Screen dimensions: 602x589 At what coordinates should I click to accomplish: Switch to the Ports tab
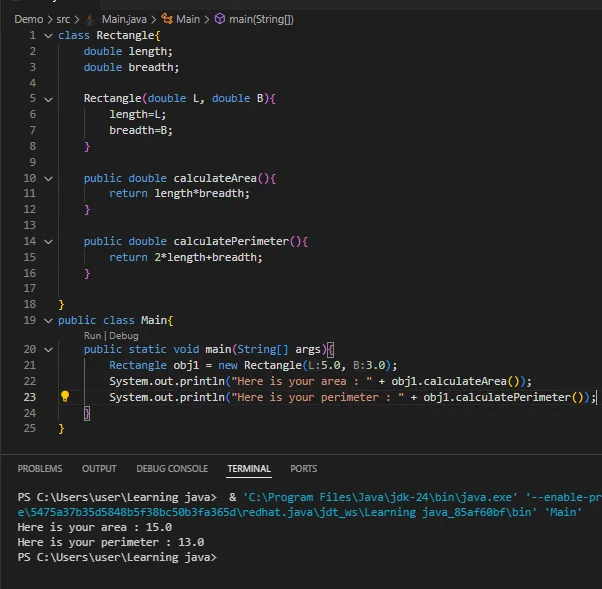point(303,468)
